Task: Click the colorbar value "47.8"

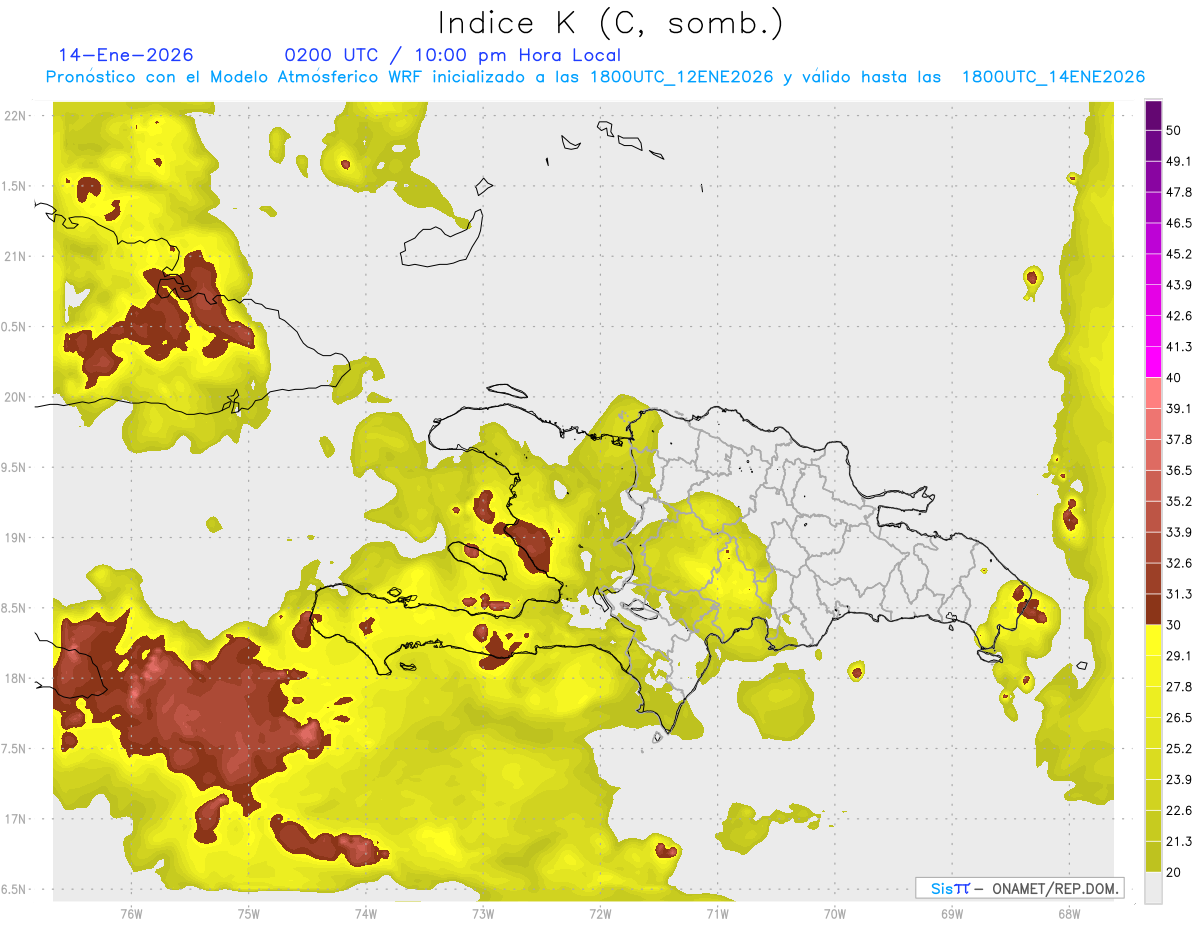Action: (x=1179, y=192)
